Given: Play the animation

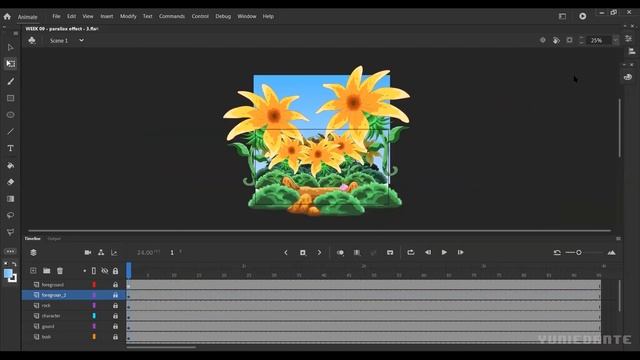Looking at the screenshot, I should [444, 253].
